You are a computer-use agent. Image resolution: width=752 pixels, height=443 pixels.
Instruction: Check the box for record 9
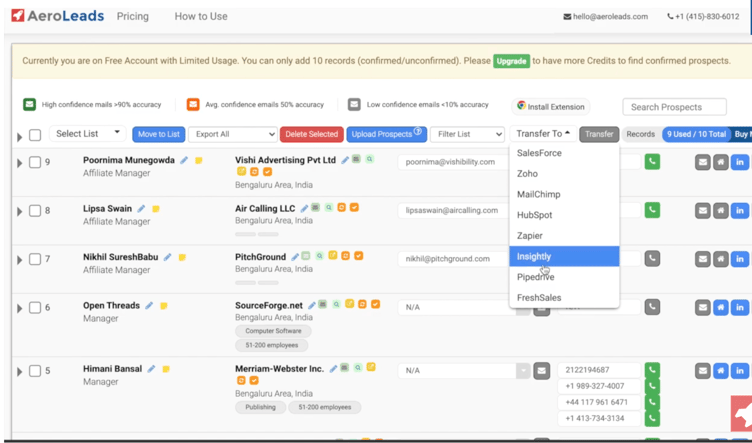point(35,163)
